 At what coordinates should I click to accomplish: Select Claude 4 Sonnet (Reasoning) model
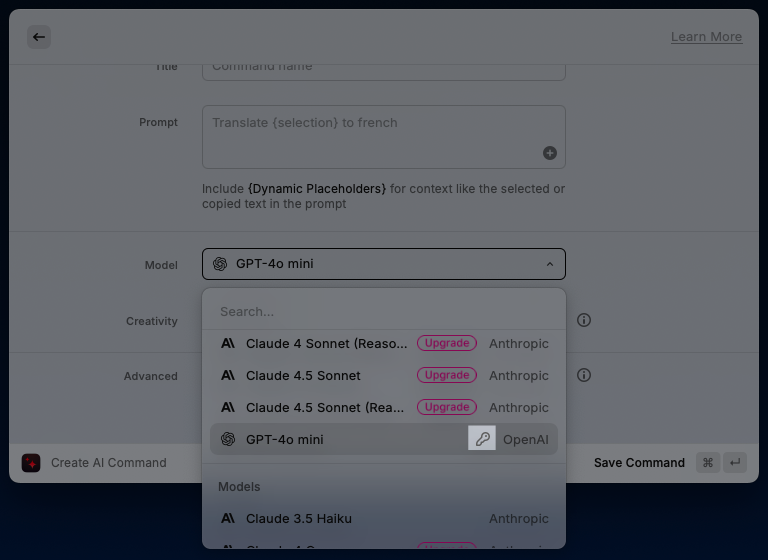point(384,343)
